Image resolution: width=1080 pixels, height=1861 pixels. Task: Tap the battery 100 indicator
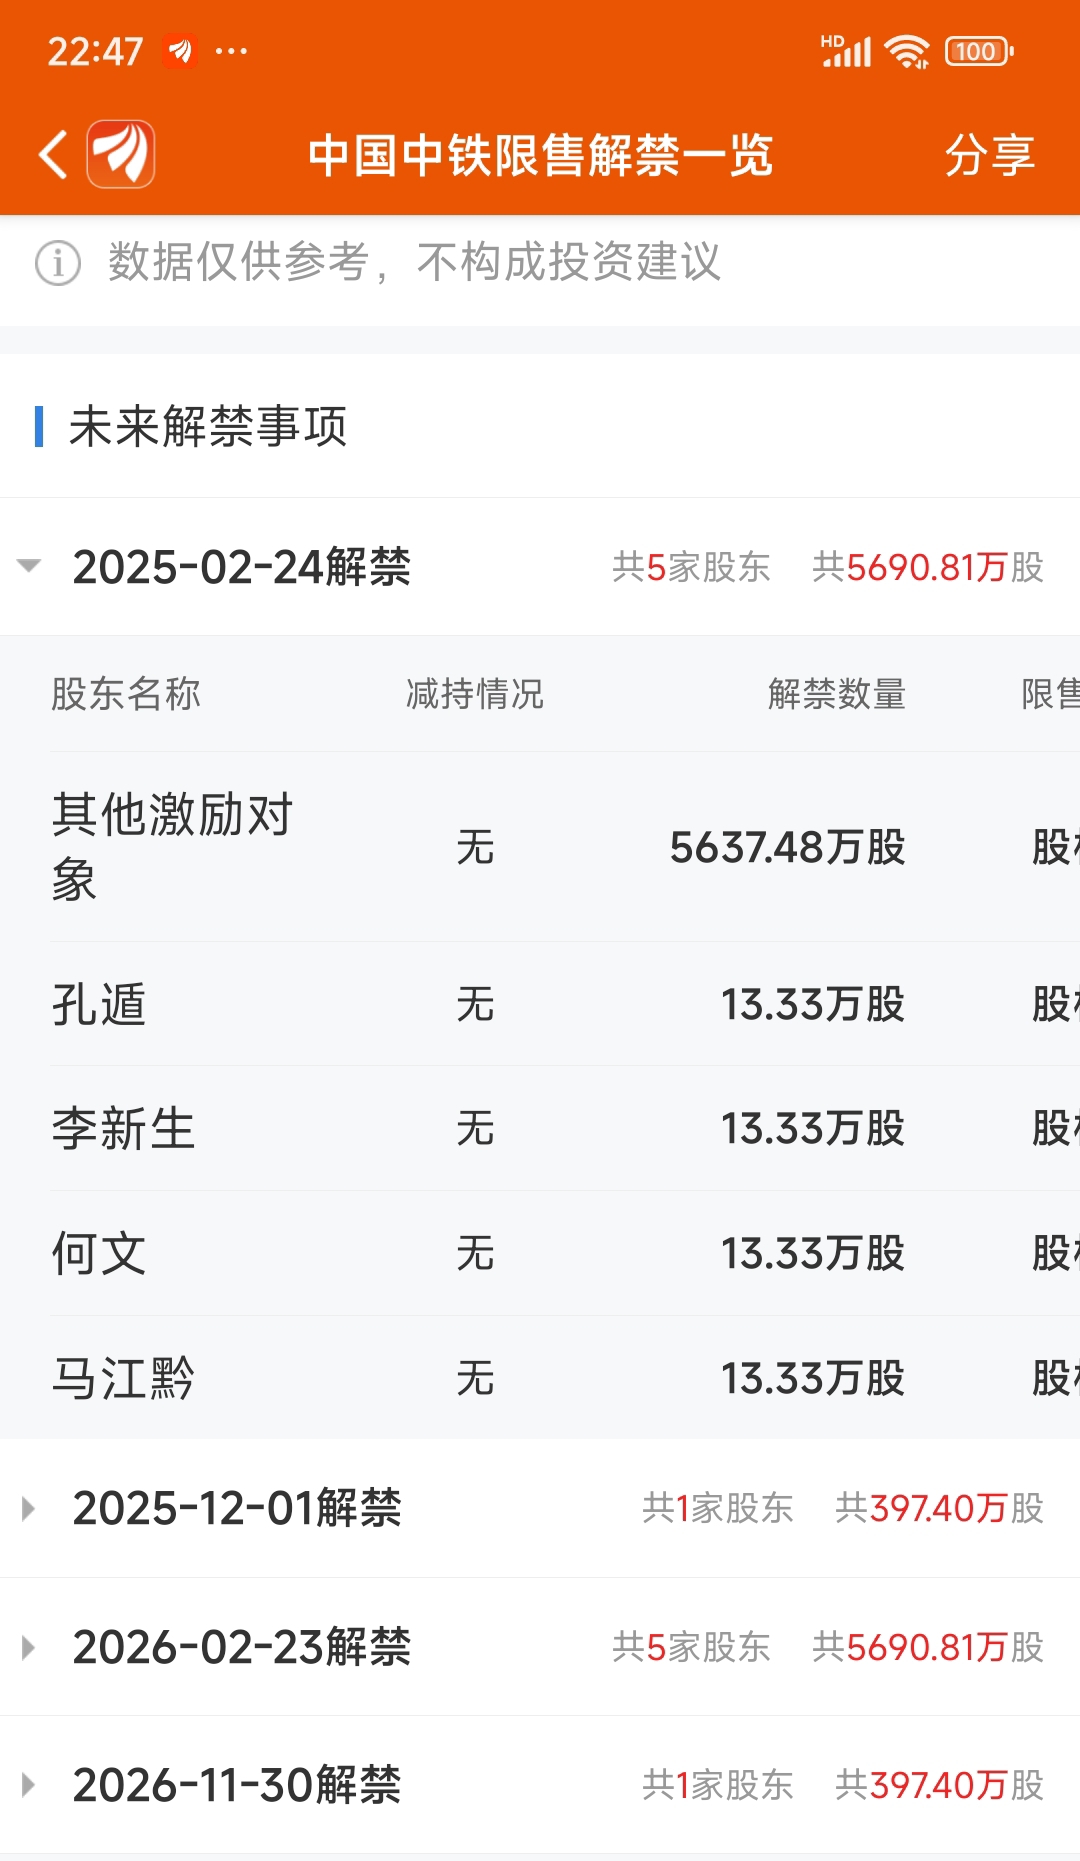pyautogui.click(x=979, y=51)
